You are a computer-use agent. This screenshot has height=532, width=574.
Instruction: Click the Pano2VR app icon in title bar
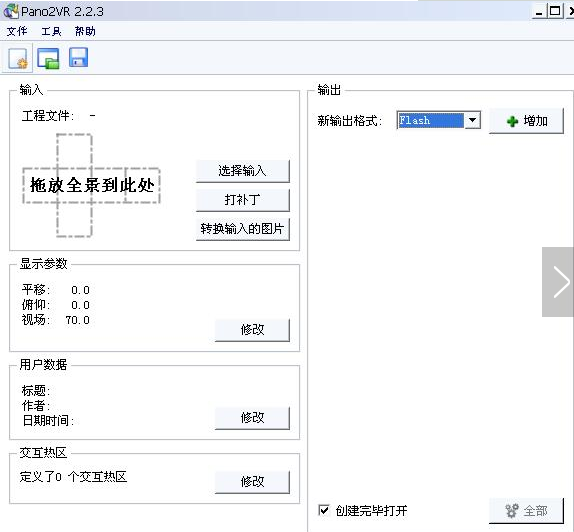pos(11,11)
